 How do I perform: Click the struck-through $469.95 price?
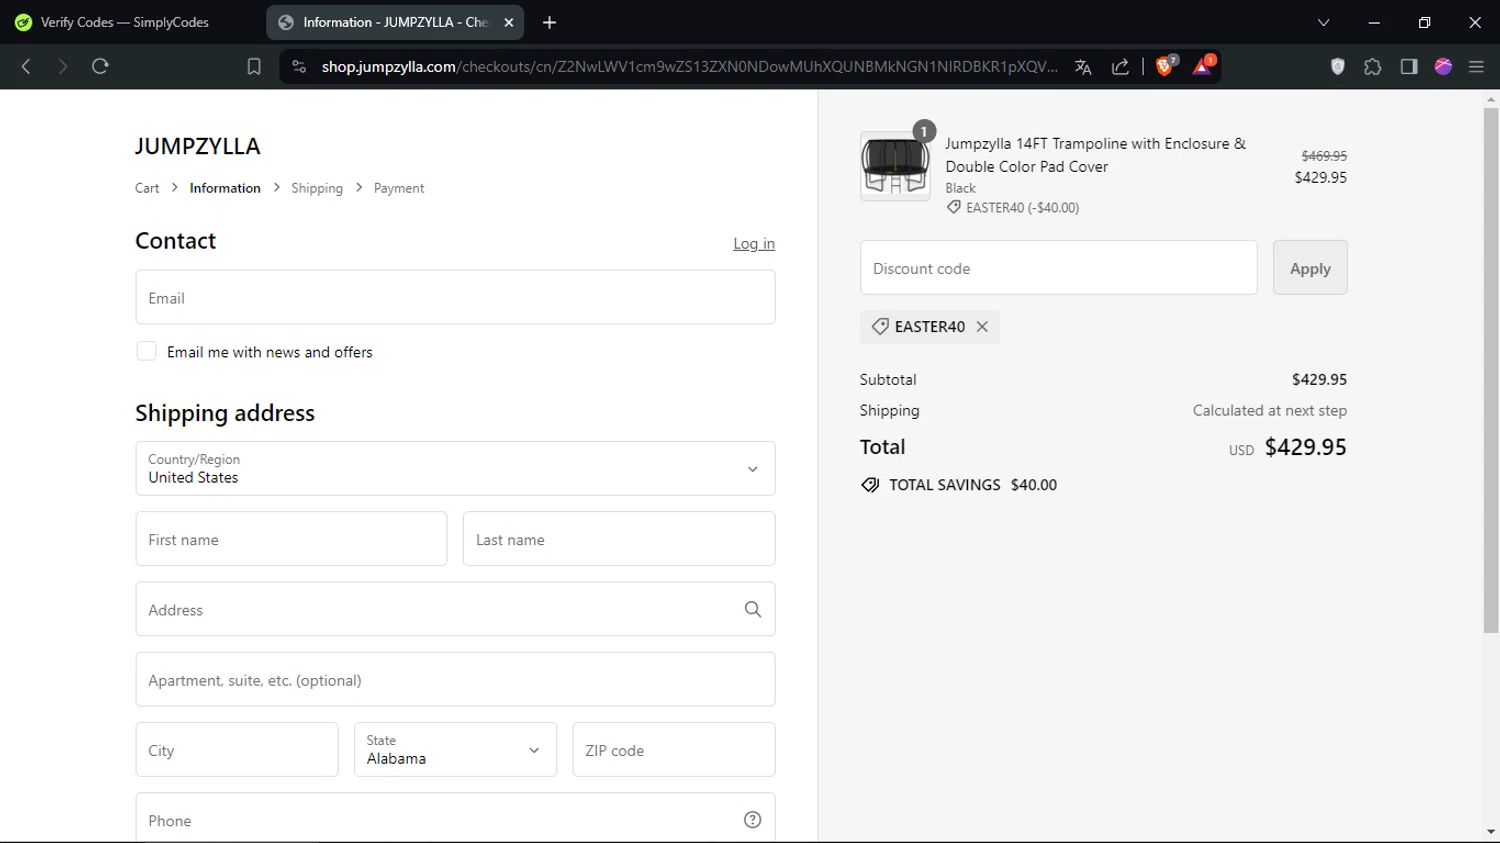pos(1324,156)
